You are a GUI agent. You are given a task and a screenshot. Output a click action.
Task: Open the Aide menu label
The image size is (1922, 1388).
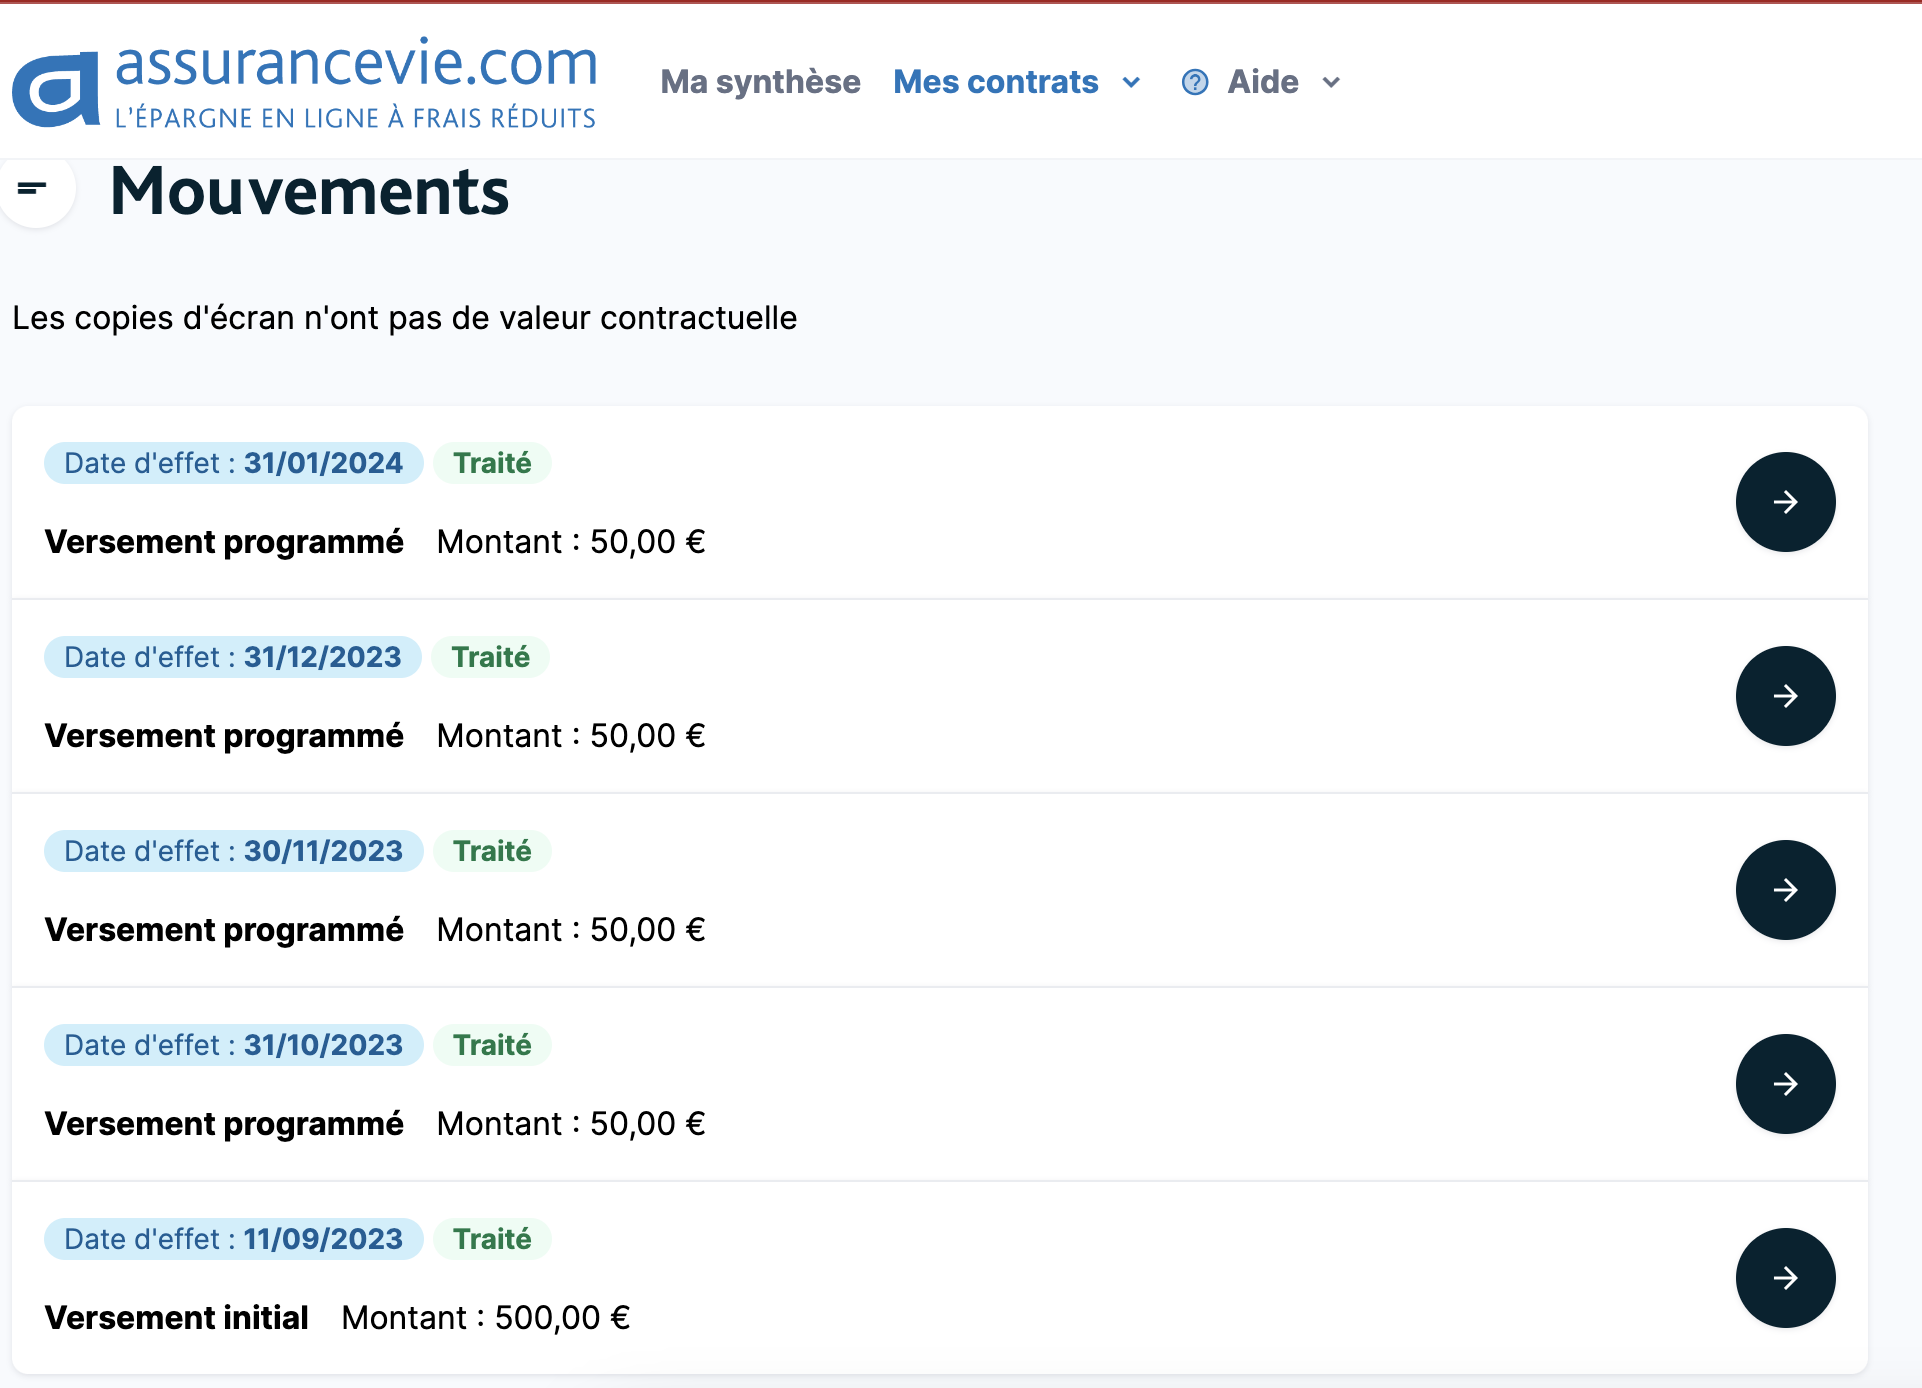(x=1263, y=82)
